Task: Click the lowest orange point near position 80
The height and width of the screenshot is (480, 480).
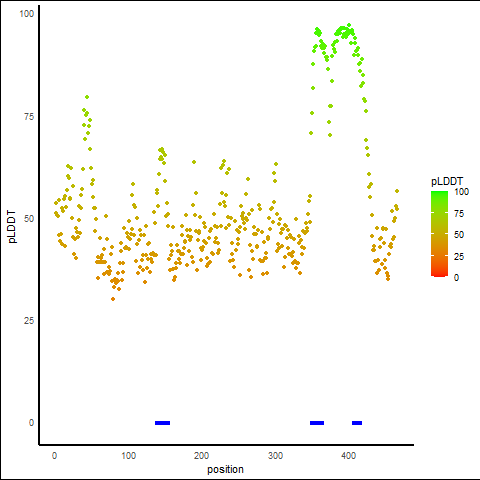Action: [x=113, y=299]
